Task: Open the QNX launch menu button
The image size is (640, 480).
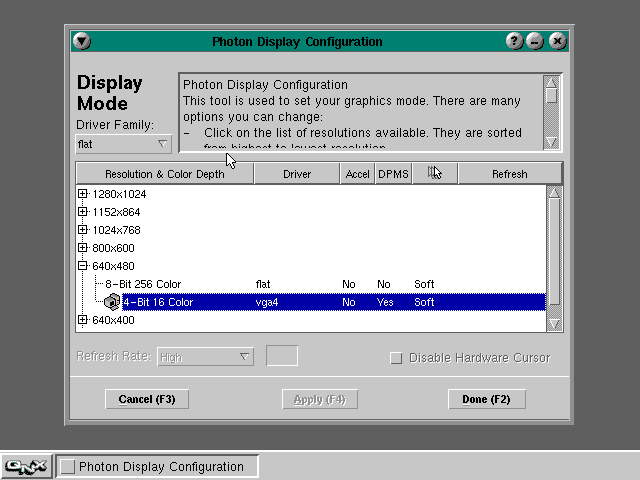Action: (26, 467)
